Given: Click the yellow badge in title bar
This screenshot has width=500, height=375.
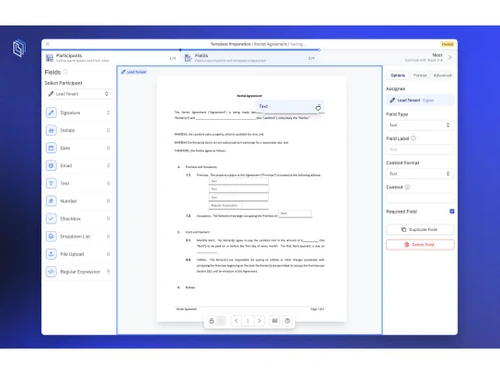Looking at the screenshot, I should coord(447,44).
